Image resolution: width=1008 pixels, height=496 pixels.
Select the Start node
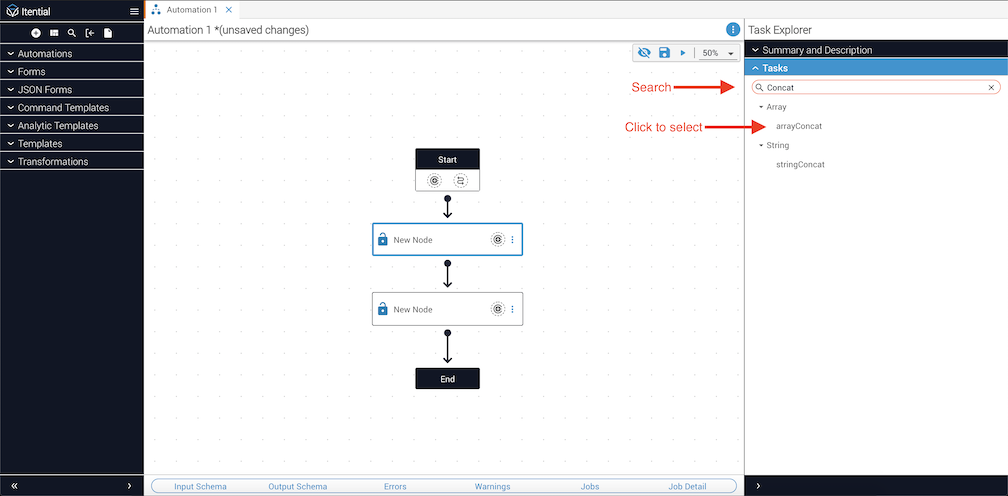coord(447,159)
